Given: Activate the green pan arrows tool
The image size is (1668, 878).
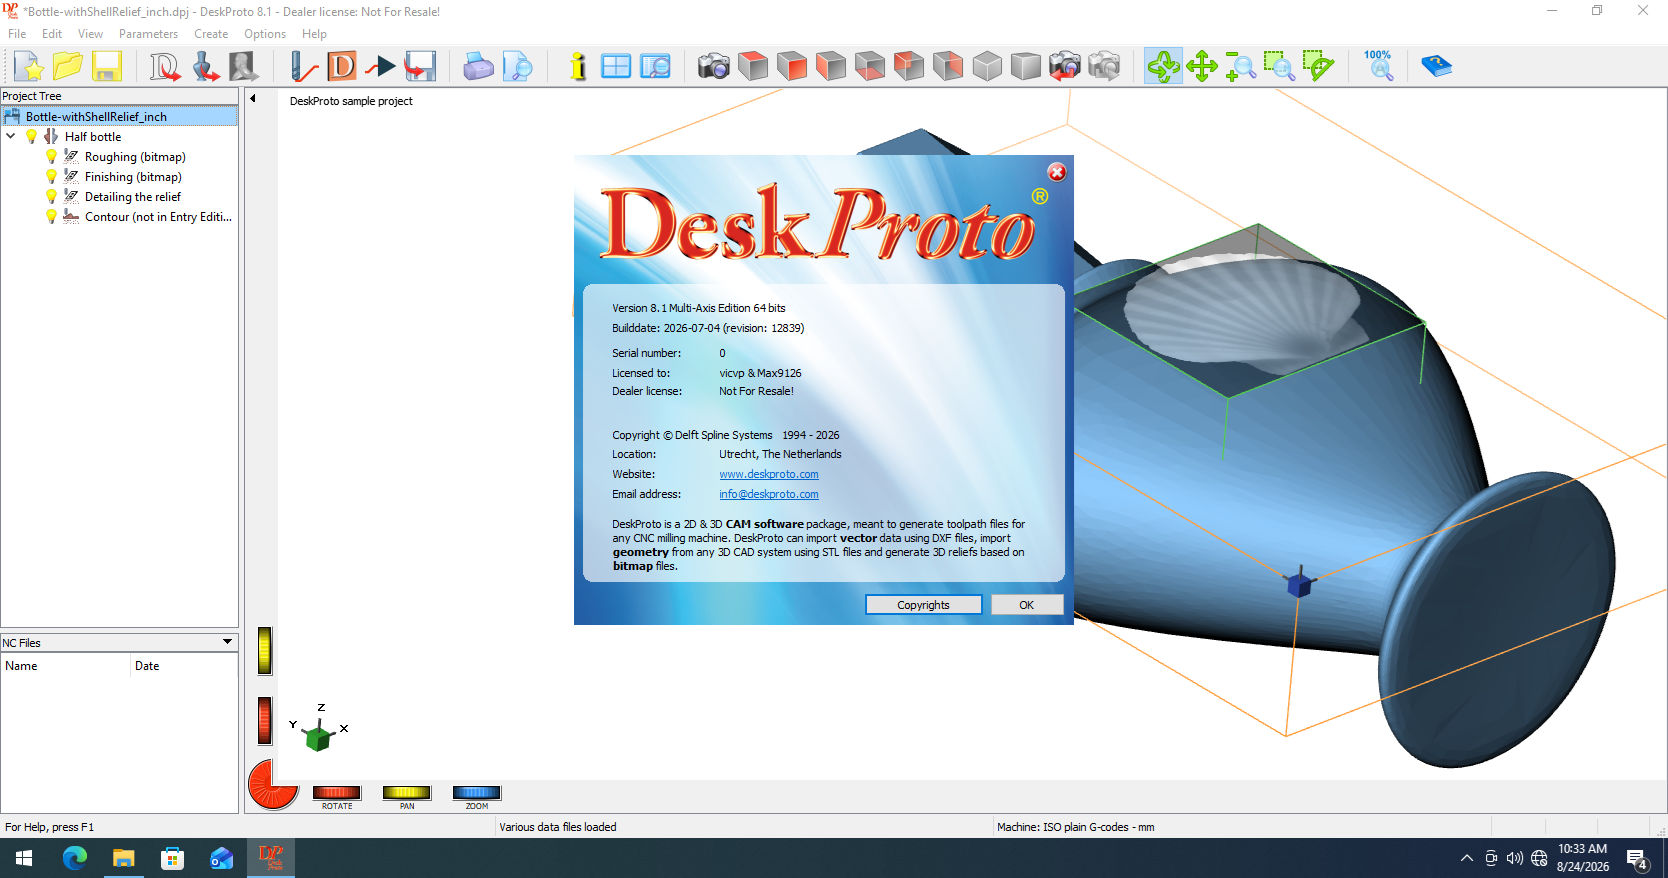Looking at the screenshot, I should [x=1202, y=67].
